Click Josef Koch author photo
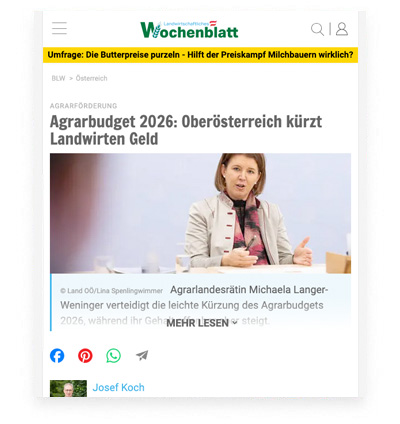 click(x=68, y=388)
